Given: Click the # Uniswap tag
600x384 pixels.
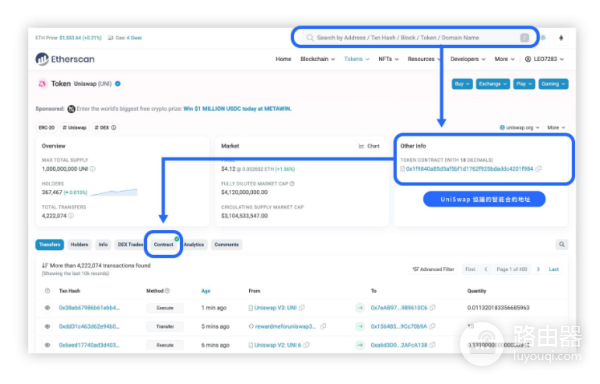Looking at the screenshot, I should pyautogui.click(x=75, y=127).
